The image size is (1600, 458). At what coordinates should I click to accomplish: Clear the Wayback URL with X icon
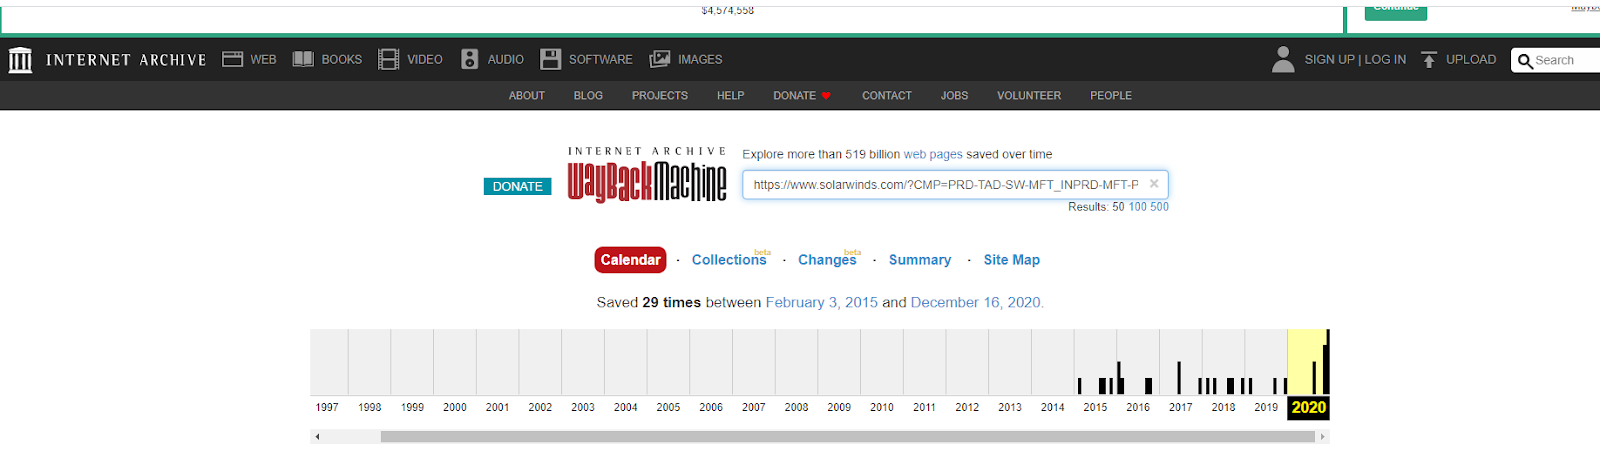1154,184
